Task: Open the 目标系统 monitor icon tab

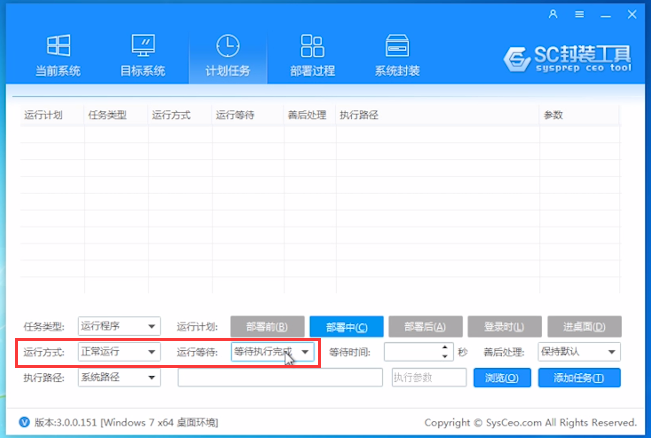Action: [x=143, y=45]
